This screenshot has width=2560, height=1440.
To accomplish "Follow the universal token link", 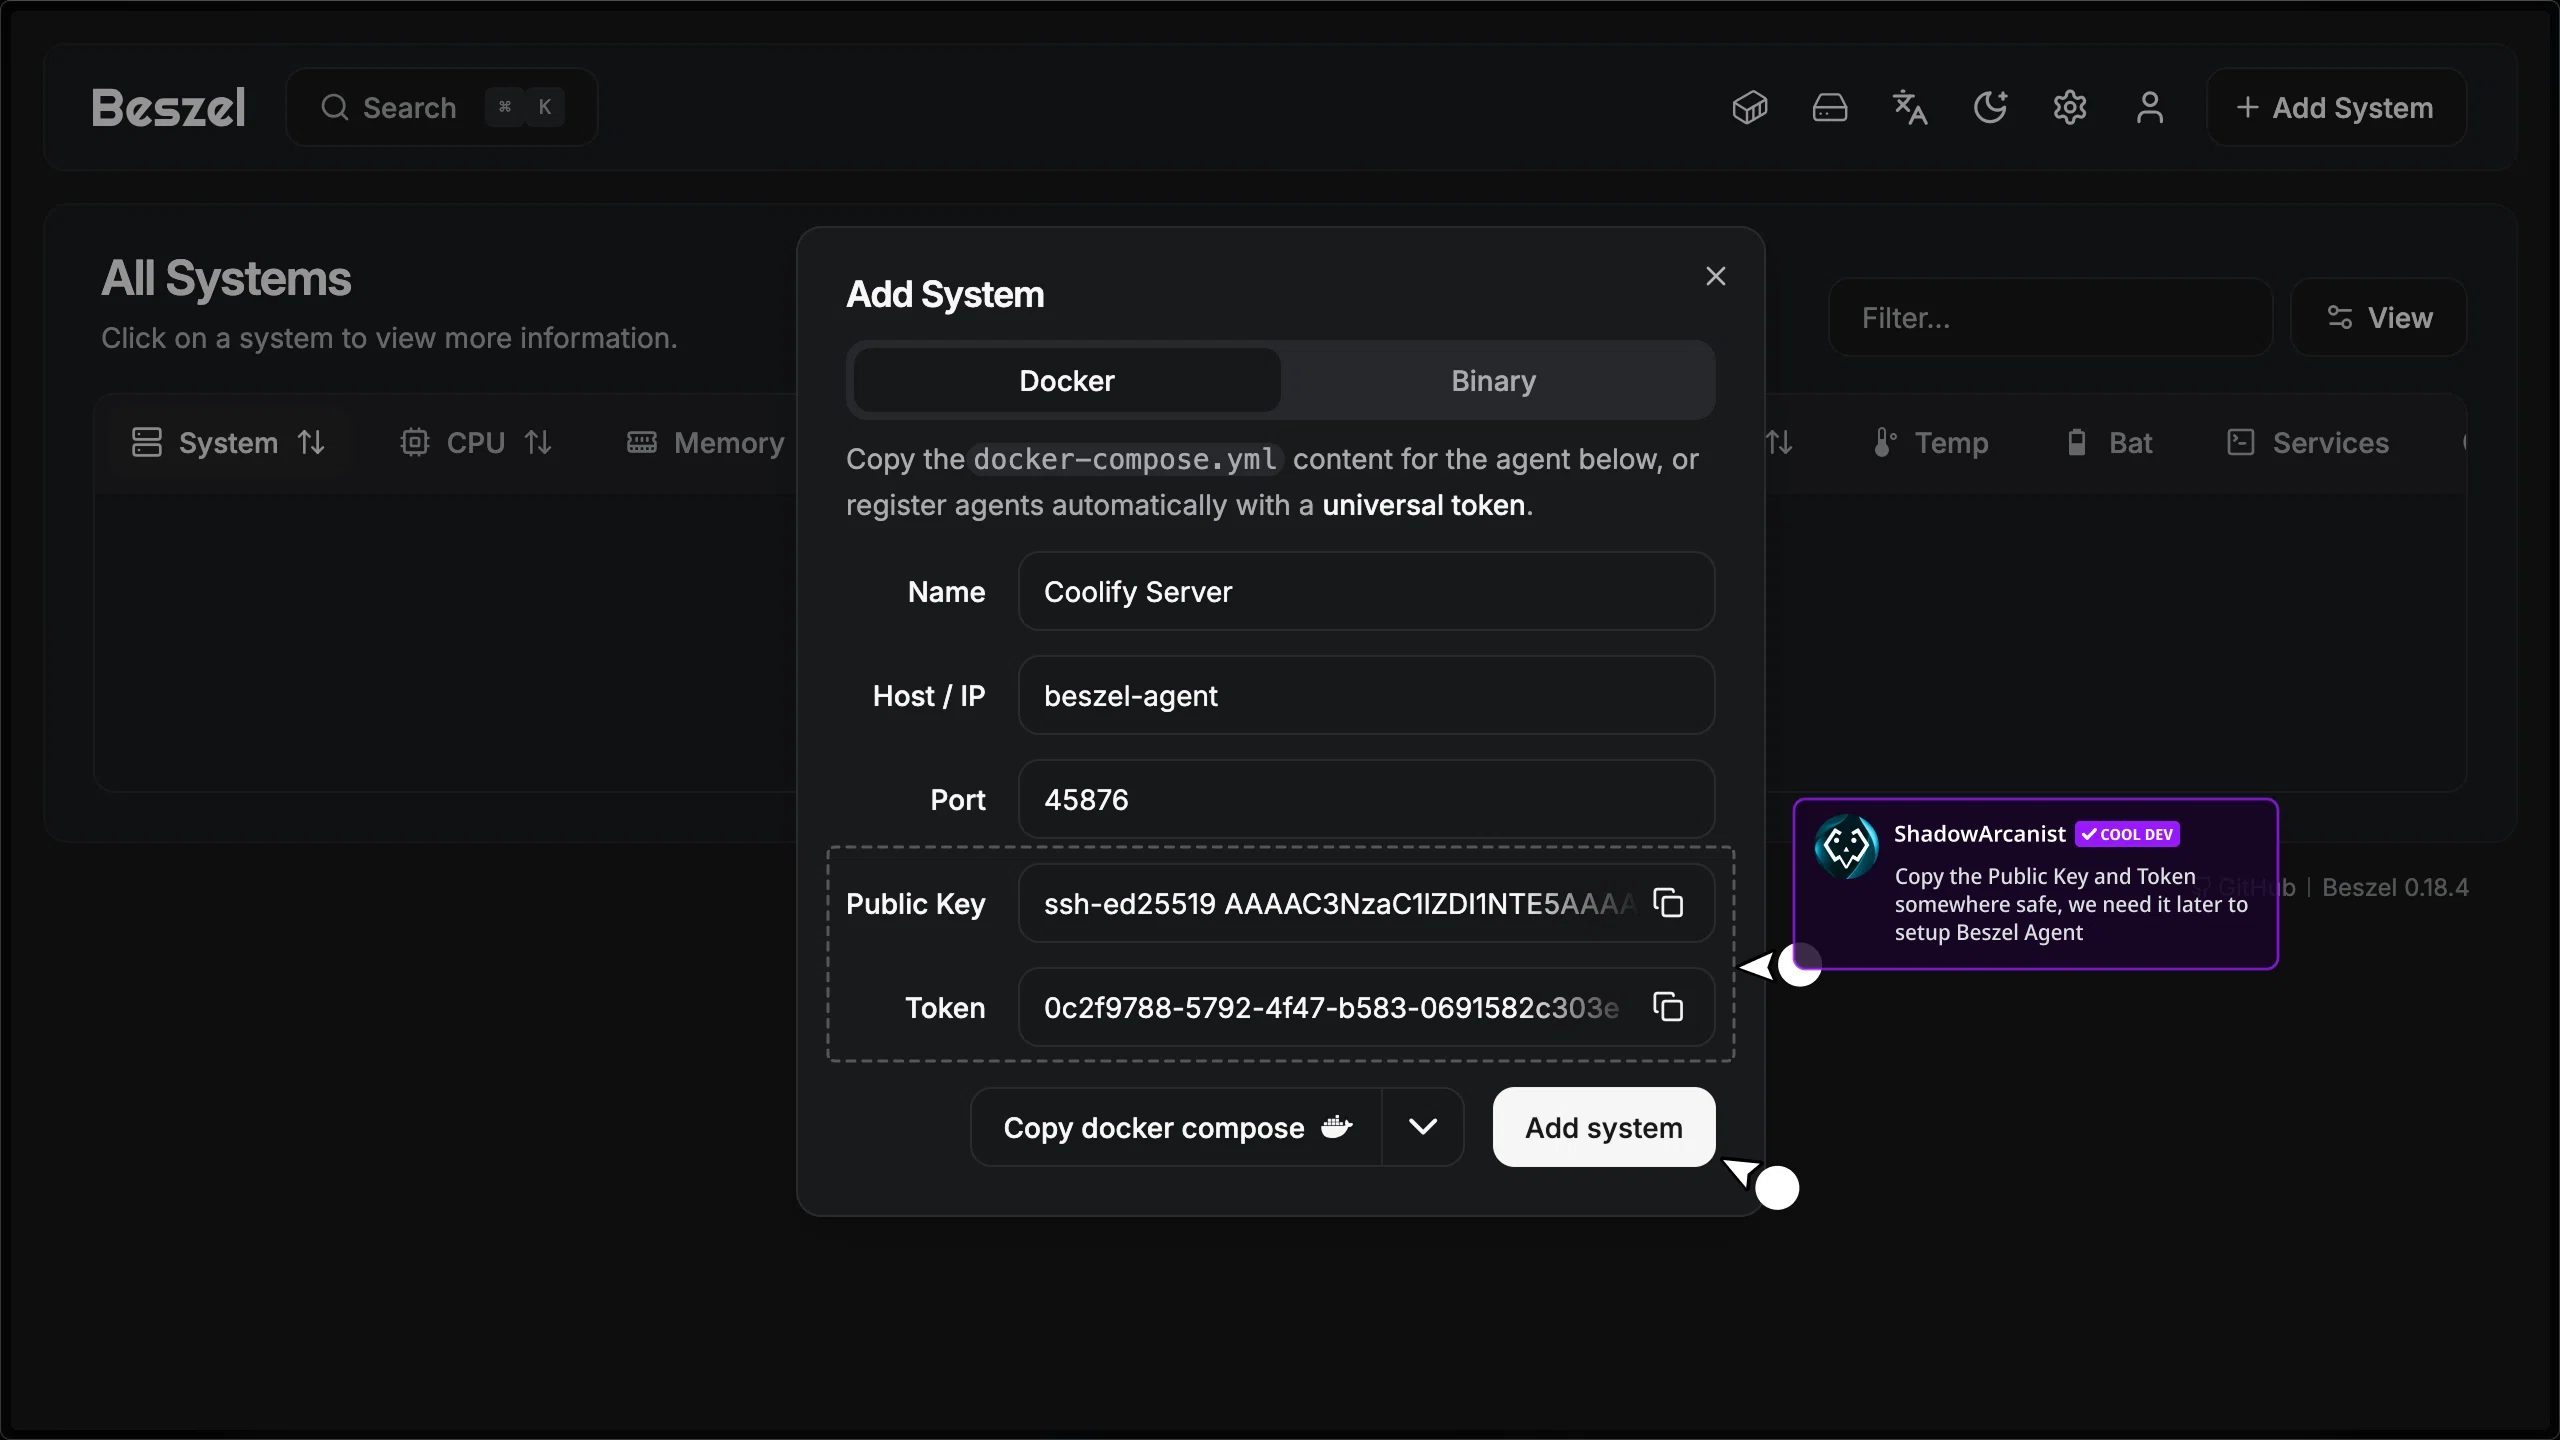I will pos(1423,506).
